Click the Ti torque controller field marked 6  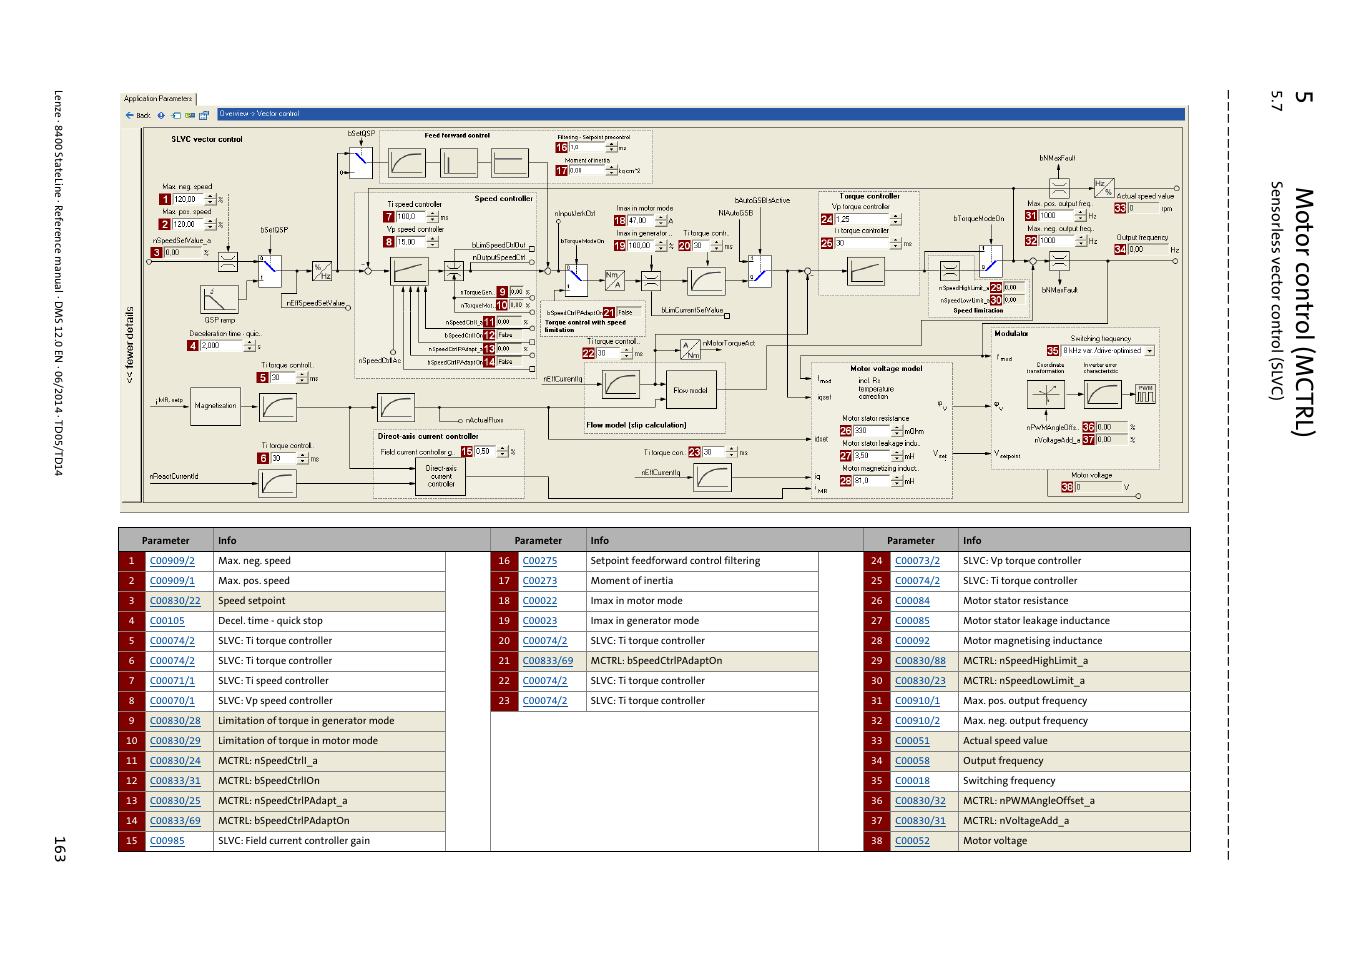[x=282, y=459]
